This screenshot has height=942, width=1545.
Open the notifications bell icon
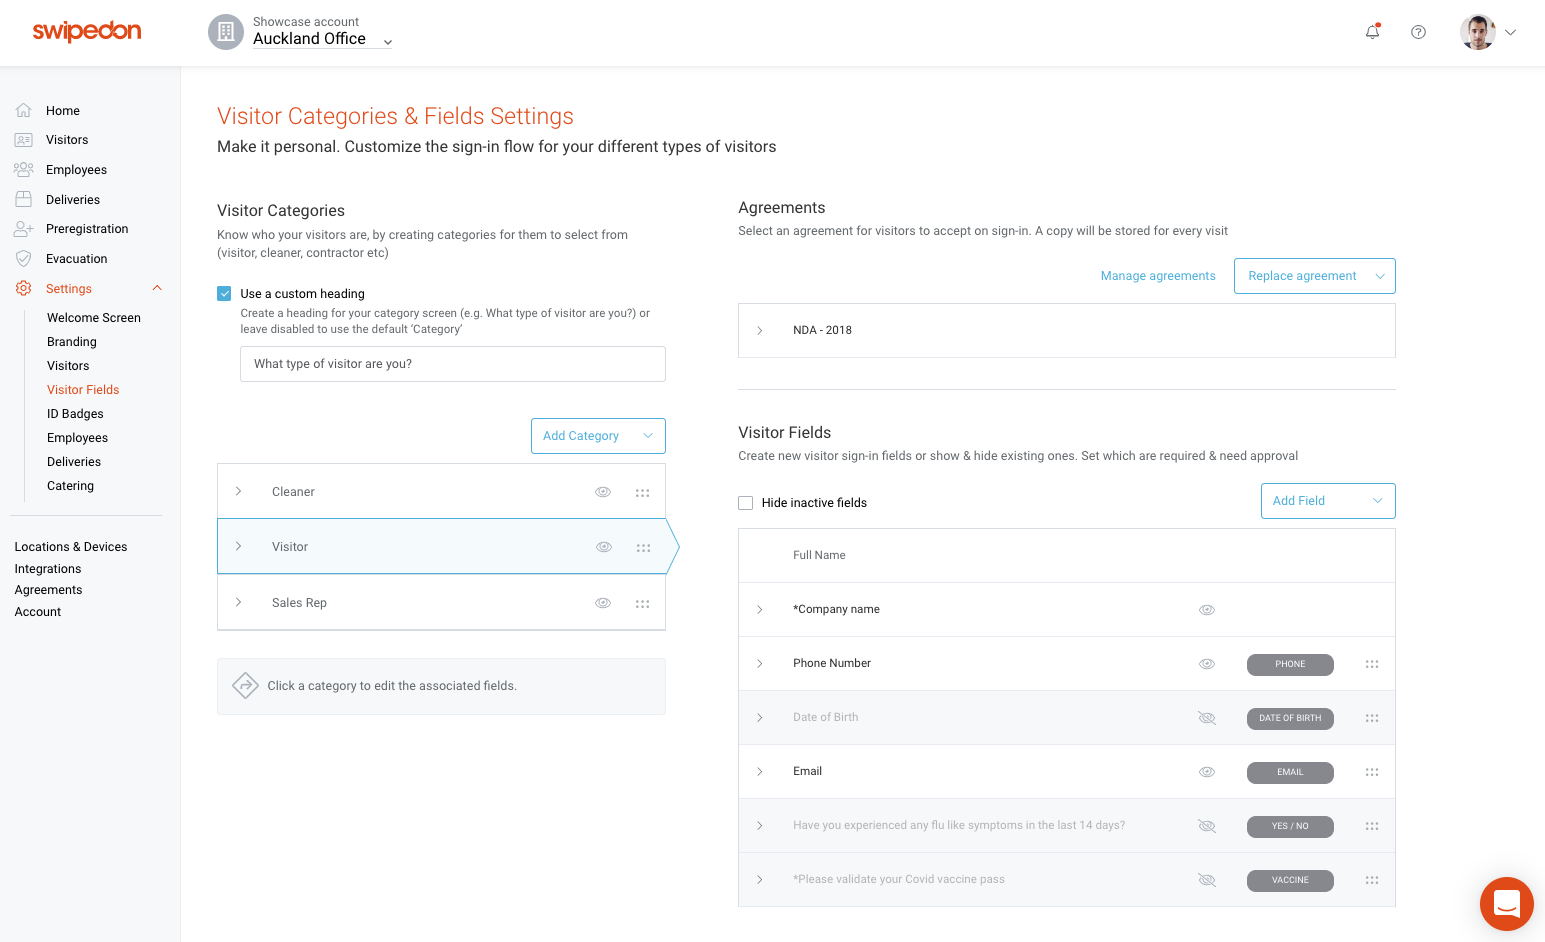pyautogui.click(x=1373, y=32)
